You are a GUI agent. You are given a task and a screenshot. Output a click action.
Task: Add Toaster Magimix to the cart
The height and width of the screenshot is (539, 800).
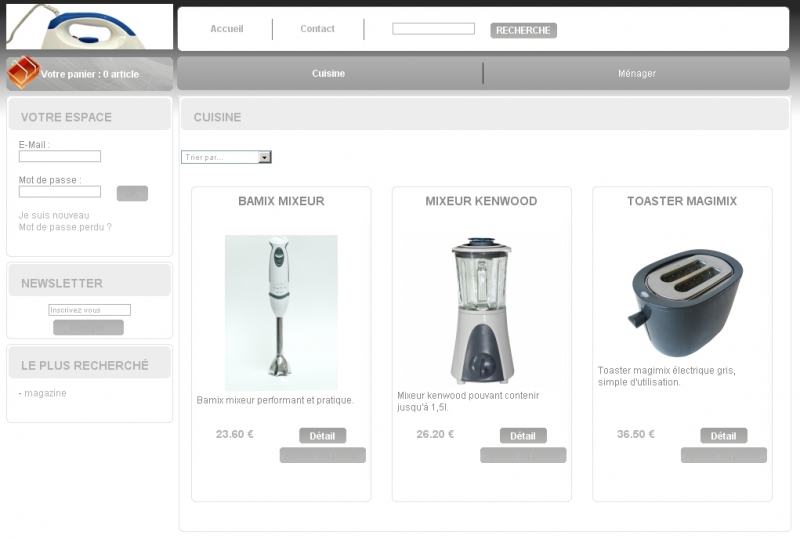(723, 455)
